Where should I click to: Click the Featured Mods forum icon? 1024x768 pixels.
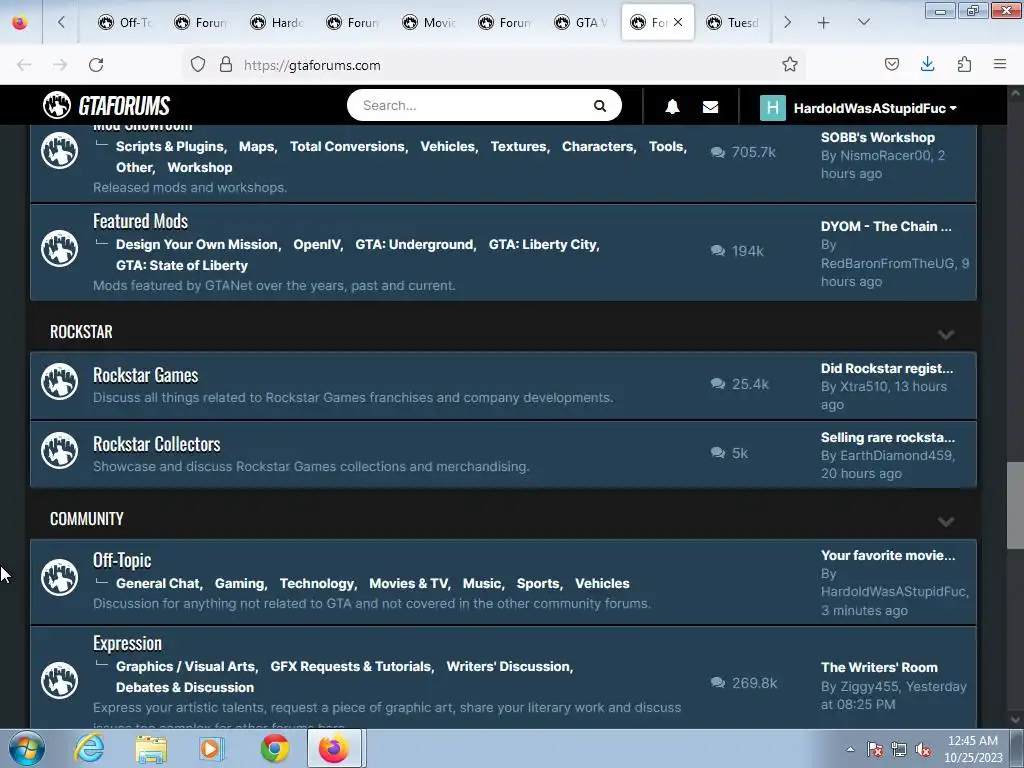coord(59,248)
